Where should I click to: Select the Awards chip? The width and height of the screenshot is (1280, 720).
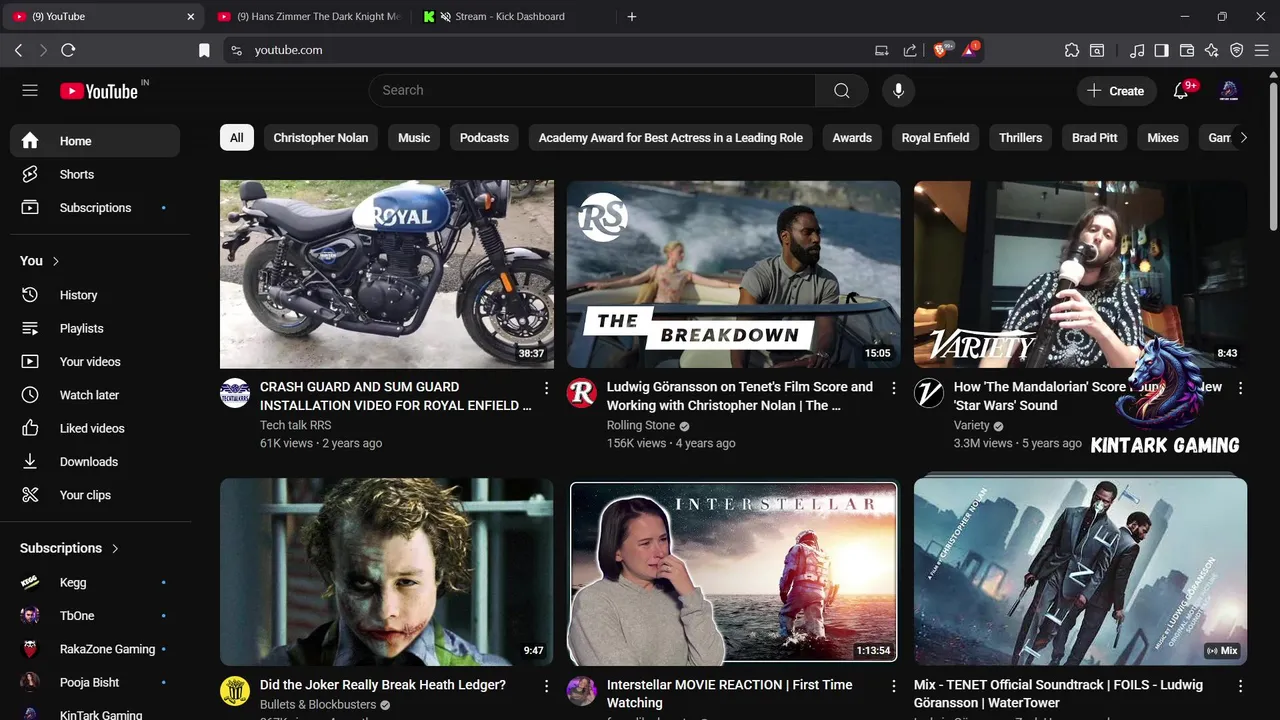[x=852, y=138]
